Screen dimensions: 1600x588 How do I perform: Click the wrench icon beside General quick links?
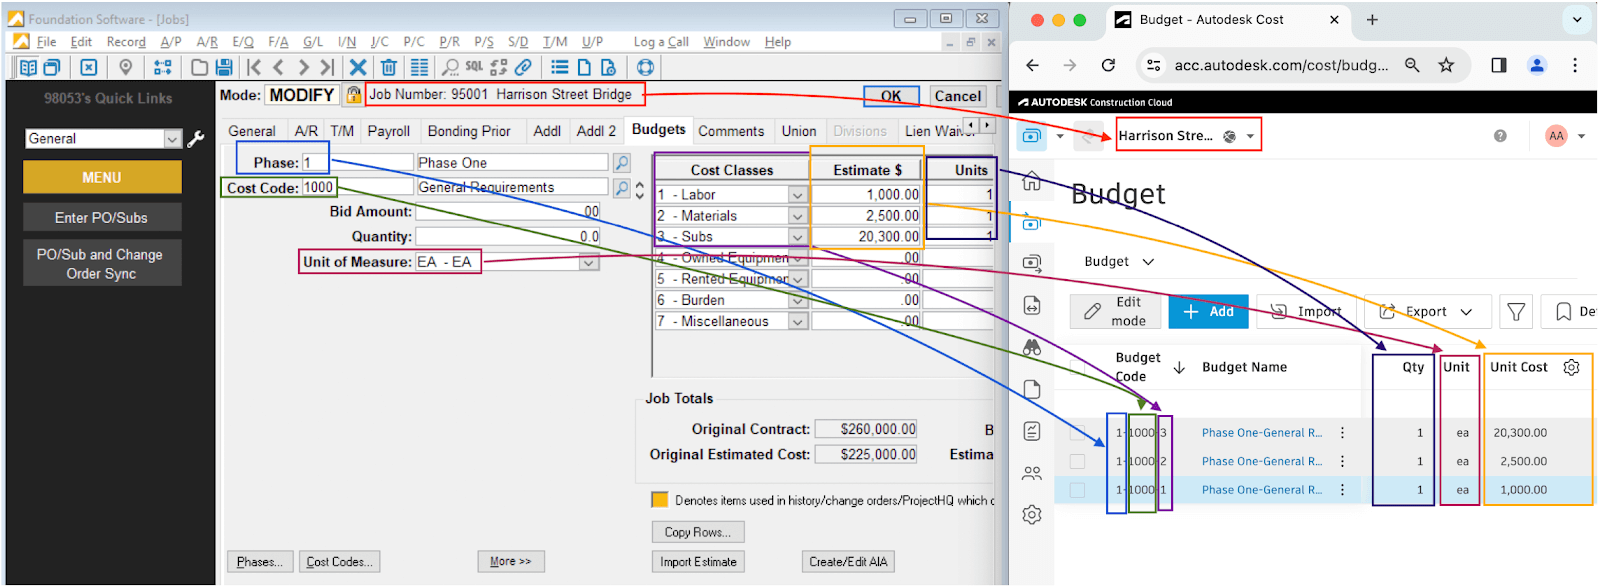(196, 139)
